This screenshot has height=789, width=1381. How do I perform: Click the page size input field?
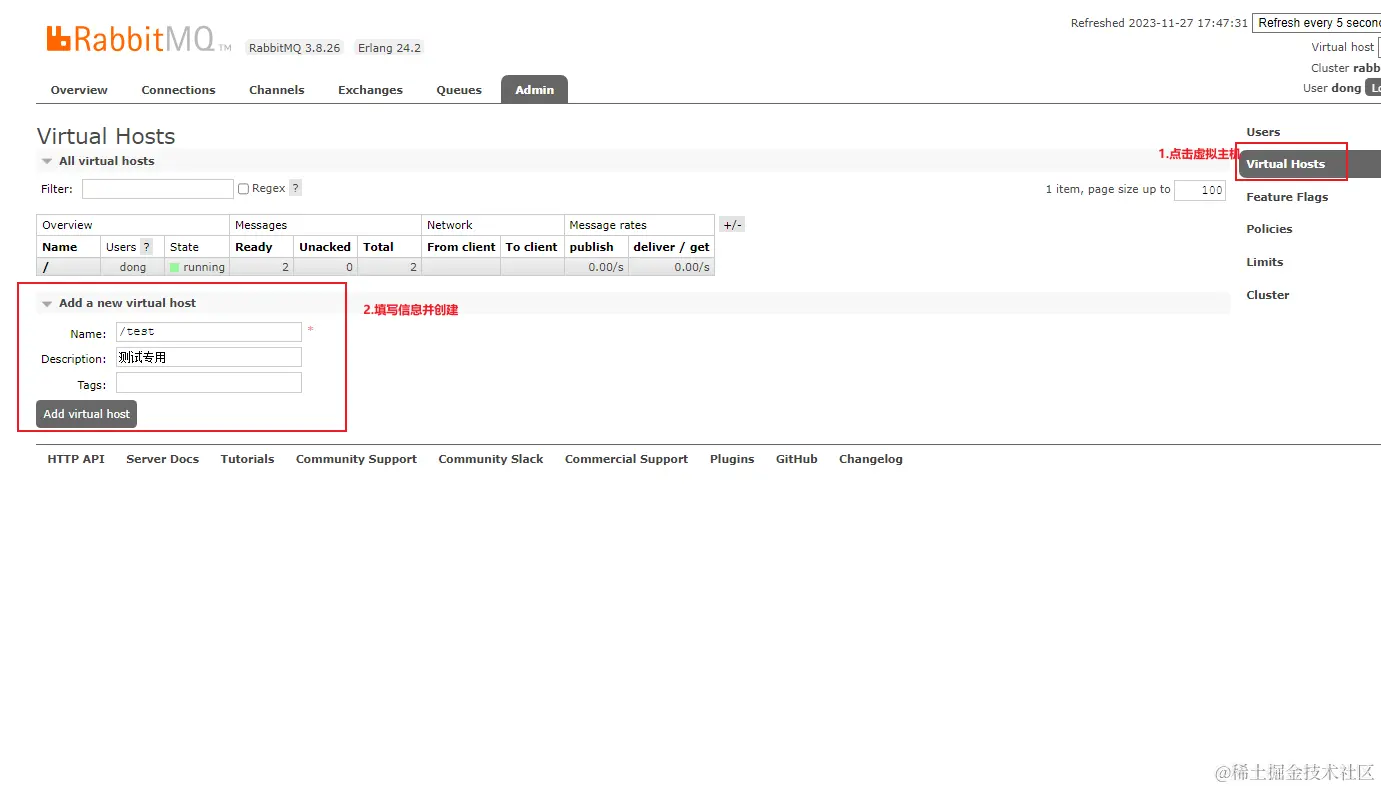(1199, 190)
